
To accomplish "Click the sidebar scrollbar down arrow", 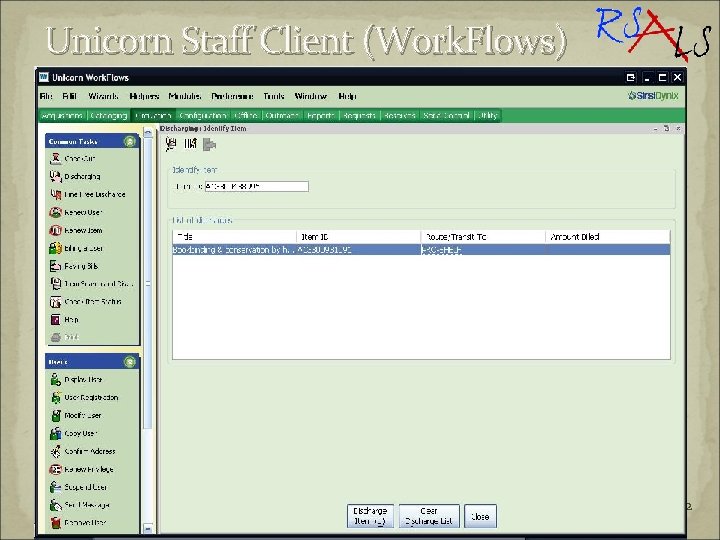I will click(x=148, y=528).
